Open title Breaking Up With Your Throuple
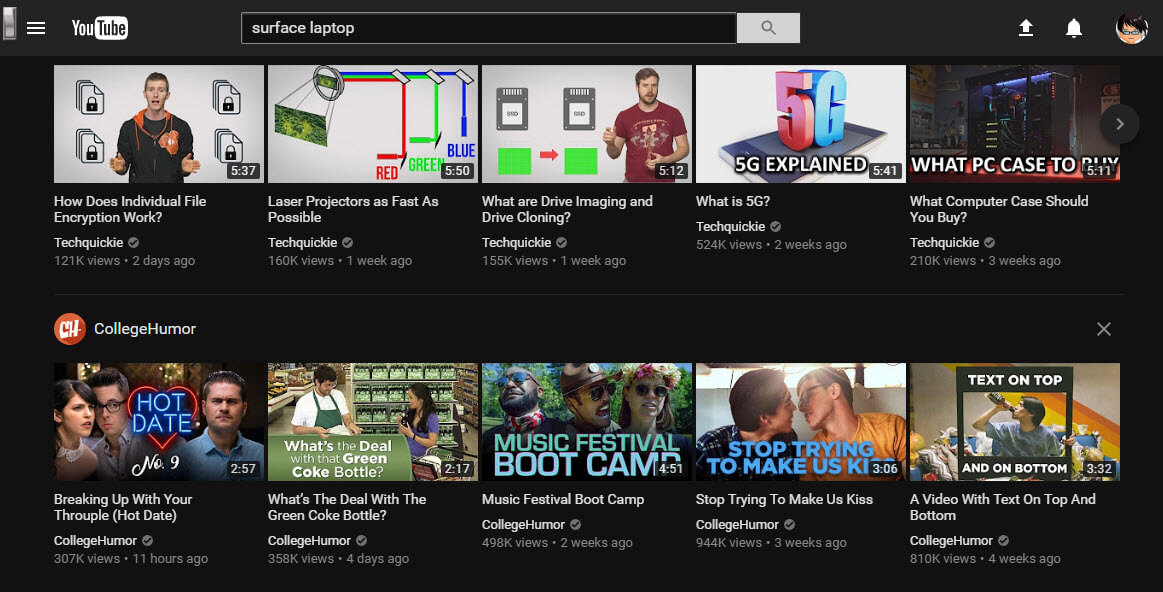 pos(123,507)
